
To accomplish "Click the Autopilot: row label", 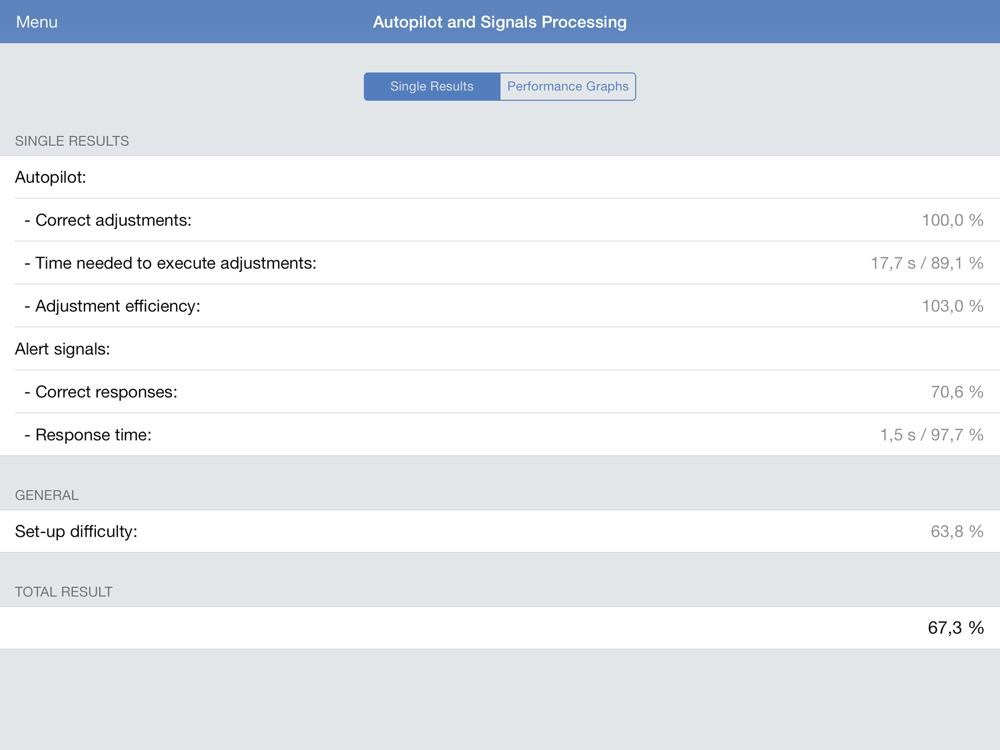I will [x=50, y=177].
